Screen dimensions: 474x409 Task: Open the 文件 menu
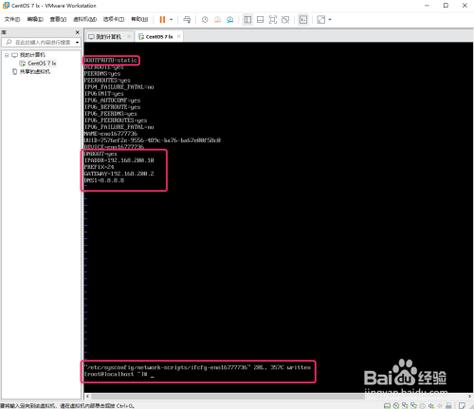pos(12,19)
